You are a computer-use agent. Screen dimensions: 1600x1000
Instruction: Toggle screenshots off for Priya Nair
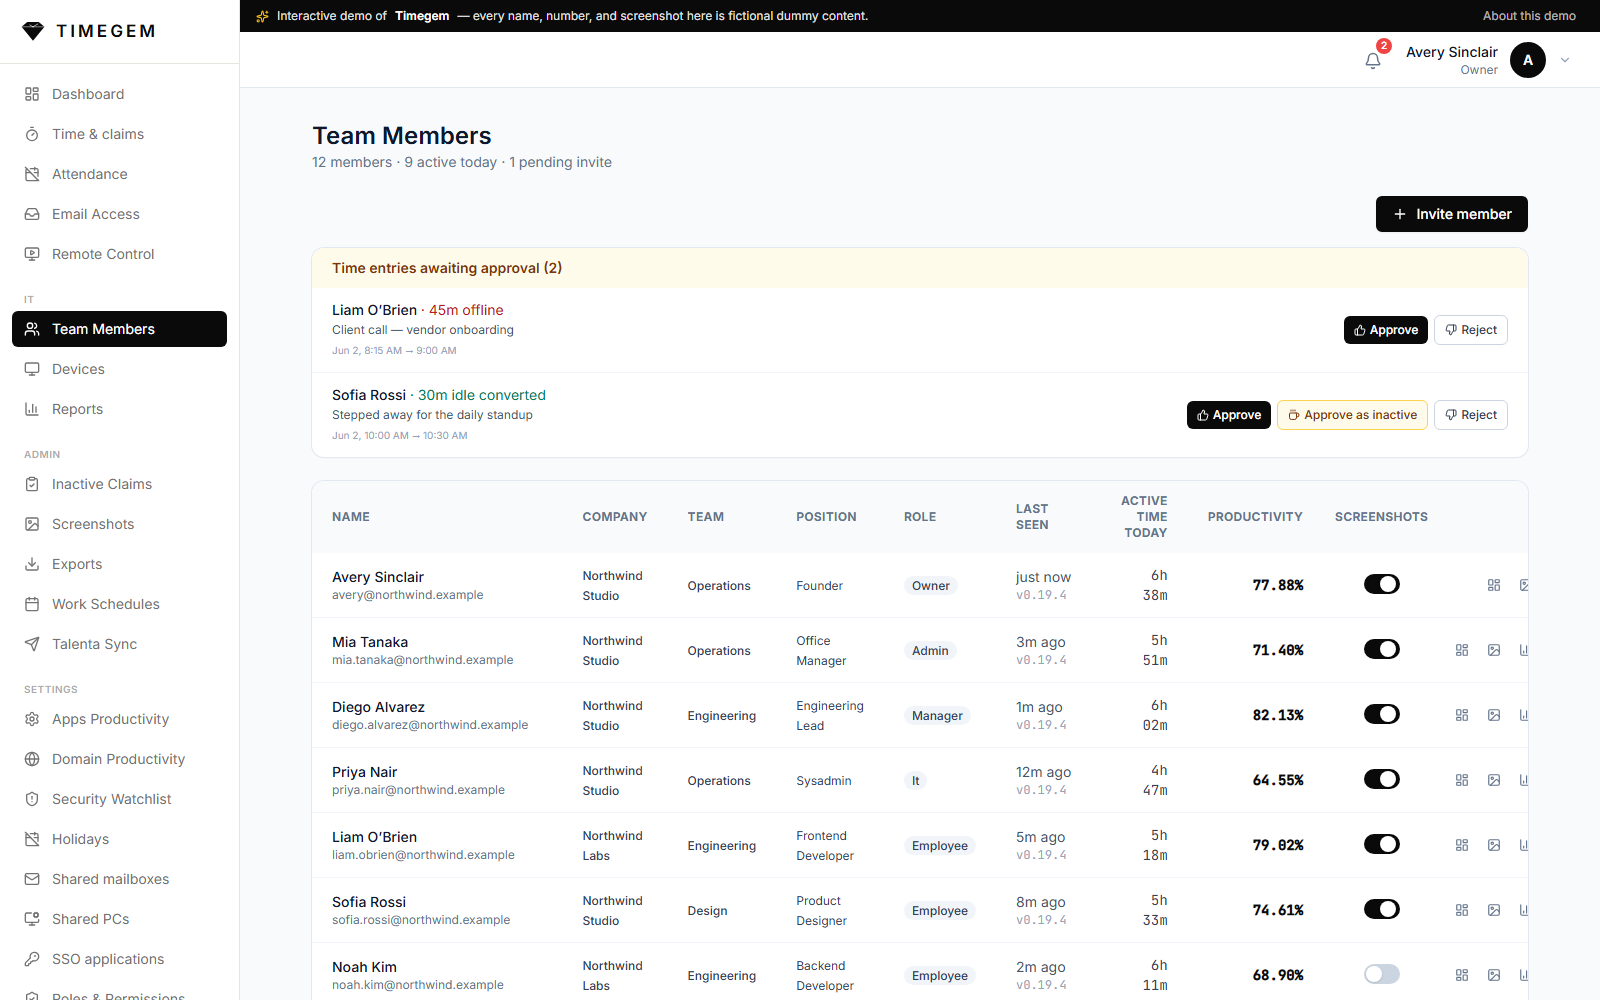(x=1382, y=779)
